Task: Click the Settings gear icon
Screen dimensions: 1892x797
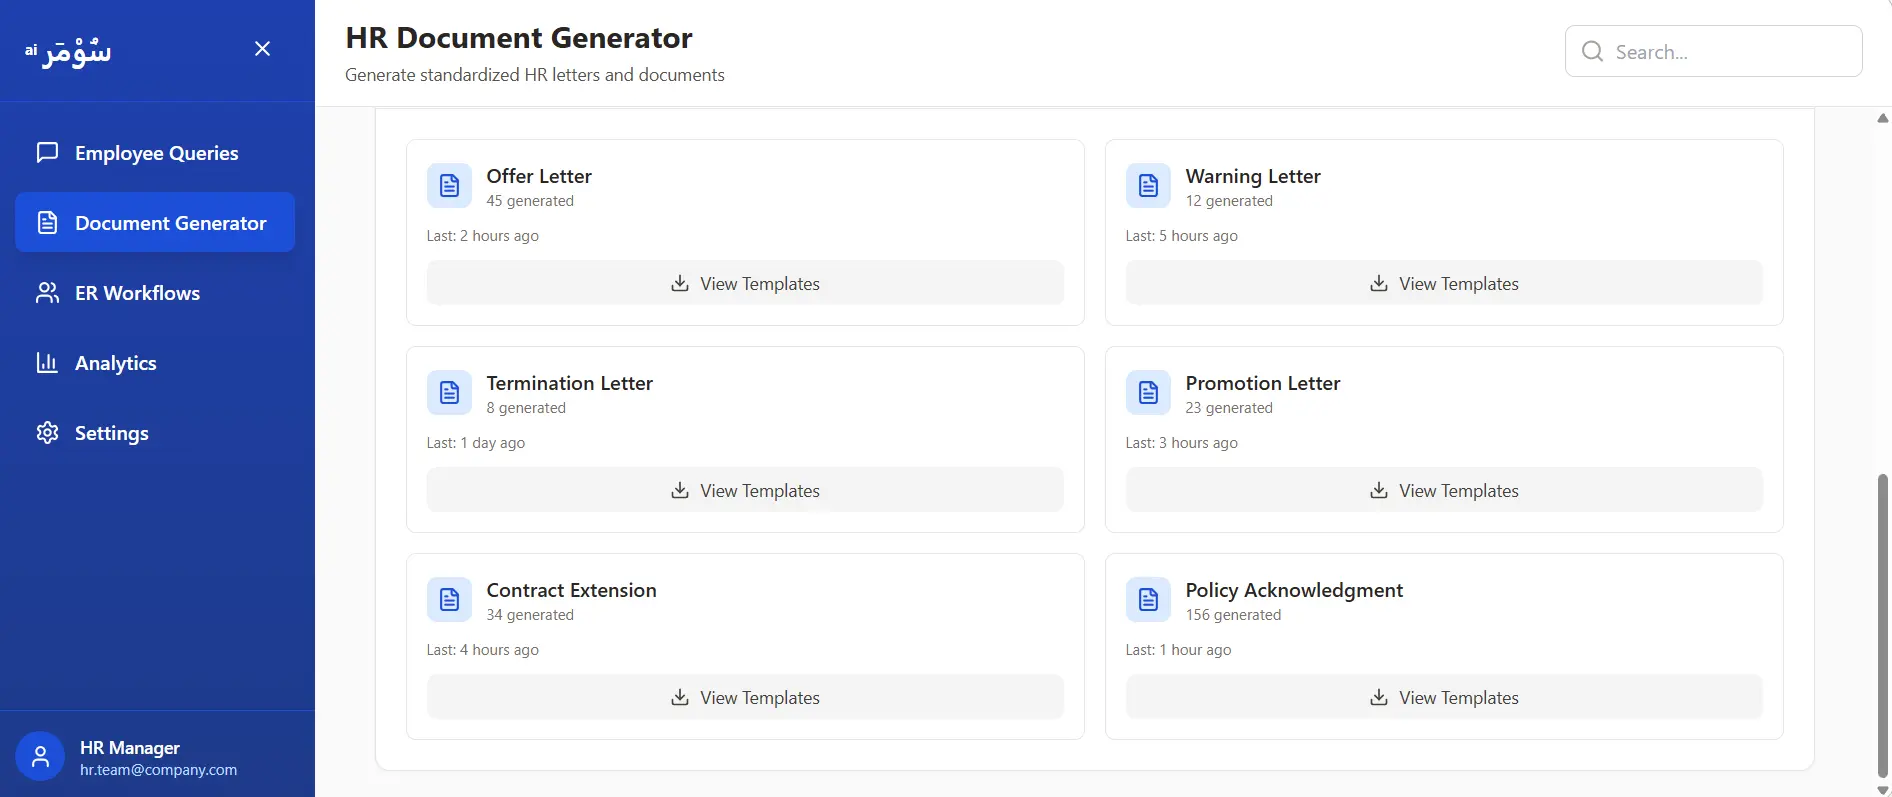Action: point(46,432)
